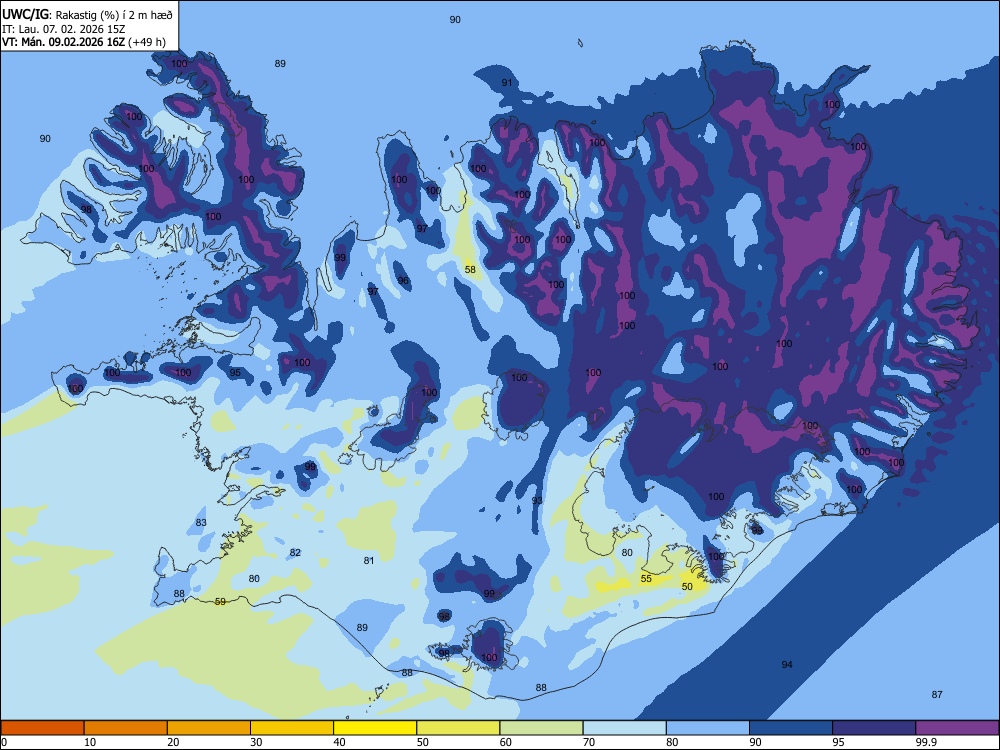This screenshot has width=1000, height=750.
Task: Click the humidity value '93' on the map
Action: (537, 500)
